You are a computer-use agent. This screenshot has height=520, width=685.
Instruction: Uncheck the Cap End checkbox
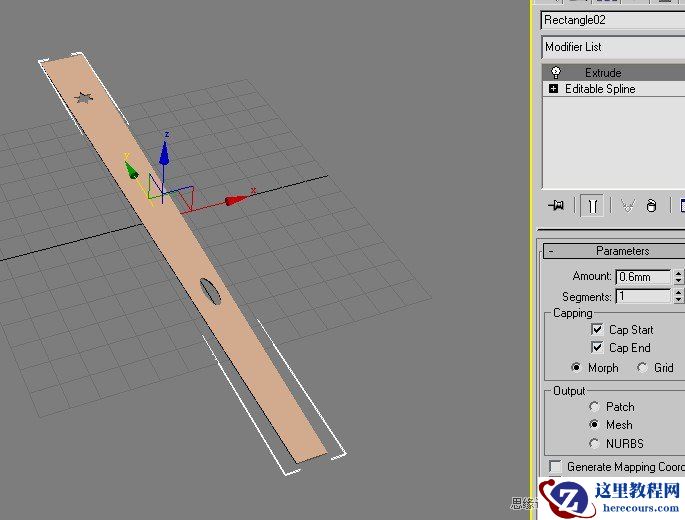pos(596,347)
